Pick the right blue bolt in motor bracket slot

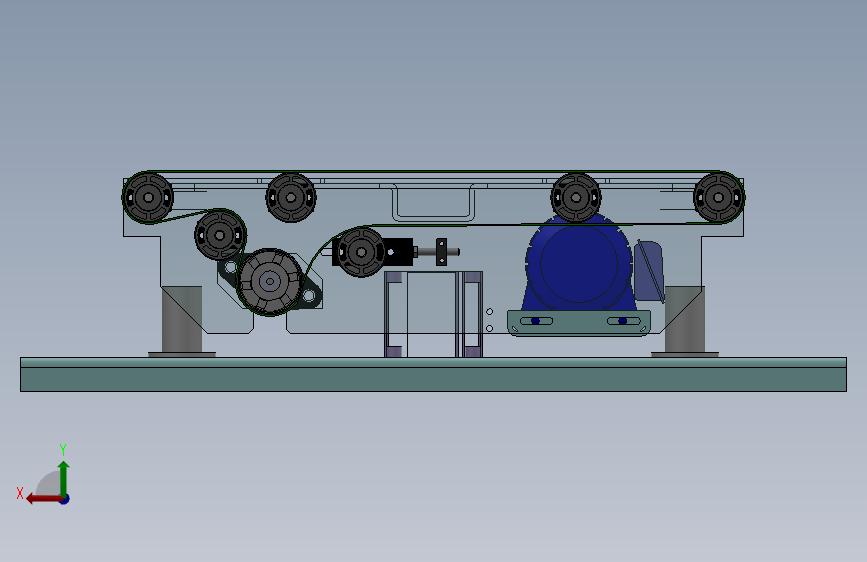click(623, 321)
